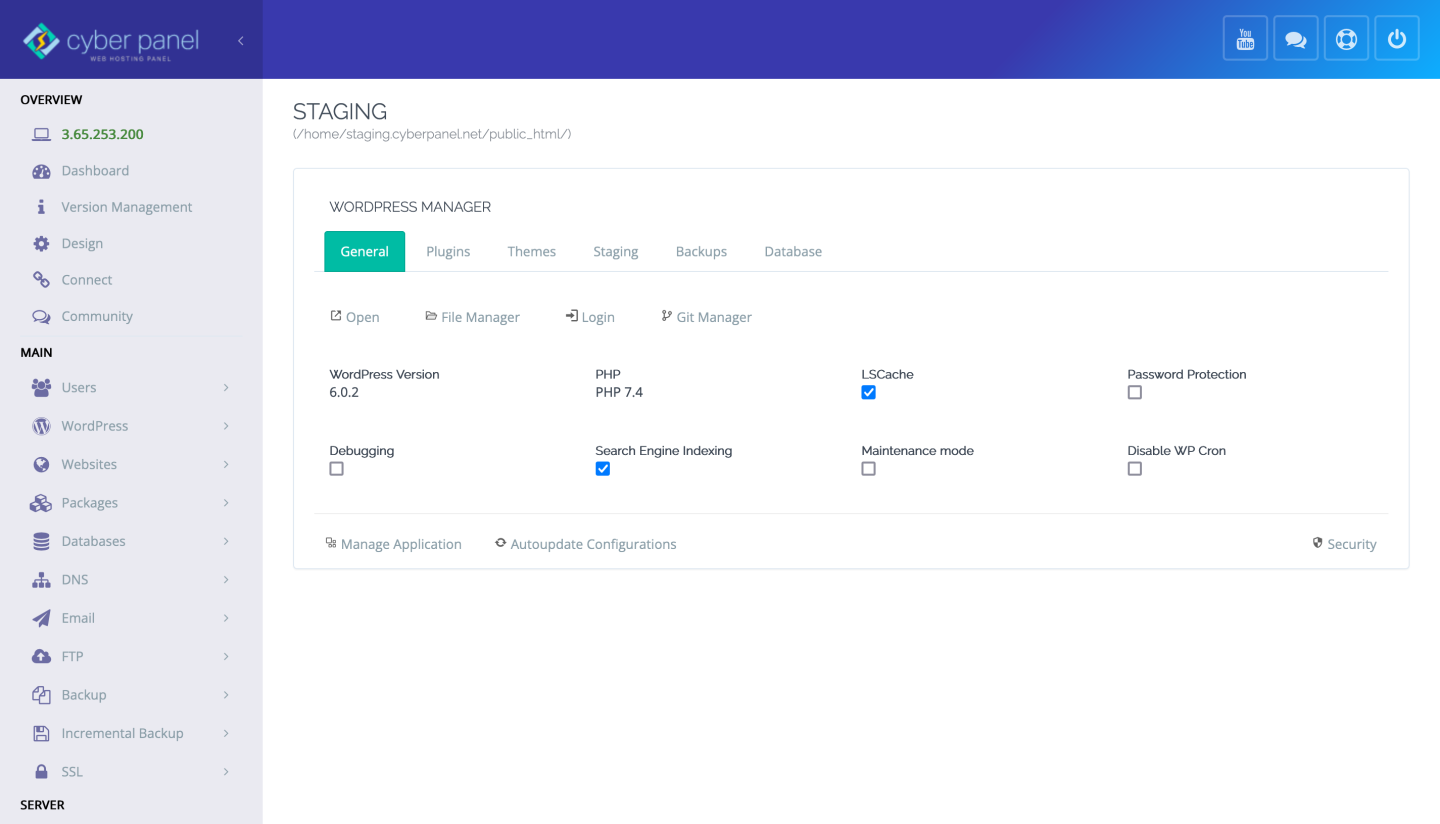1440x824 pixels.
Task: Click the power/logout icon
Action: 1396,37
